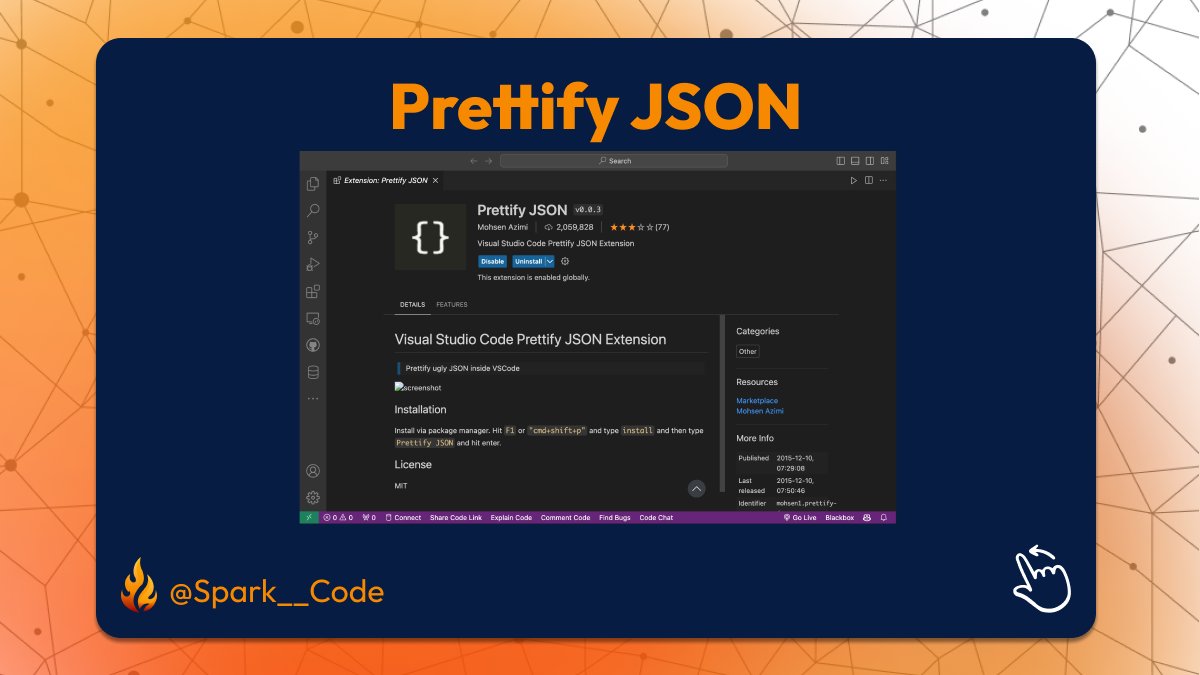The image size is (1200, 675).
Task: Click the extension settings gear icon
Action: 565,260
